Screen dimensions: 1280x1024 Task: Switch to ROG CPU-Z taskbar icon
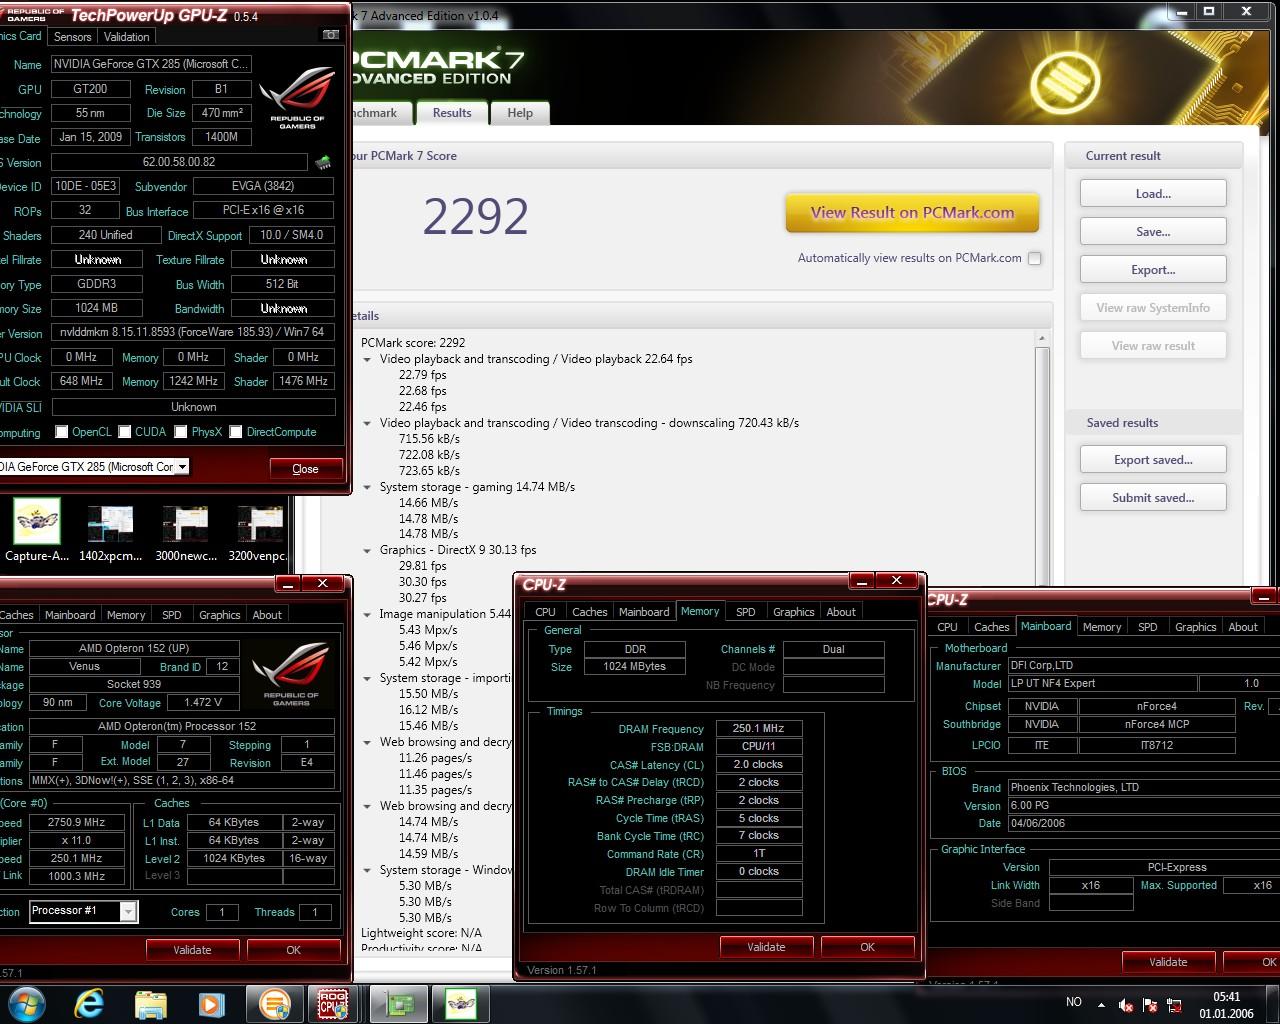[x=333, y=1003]
